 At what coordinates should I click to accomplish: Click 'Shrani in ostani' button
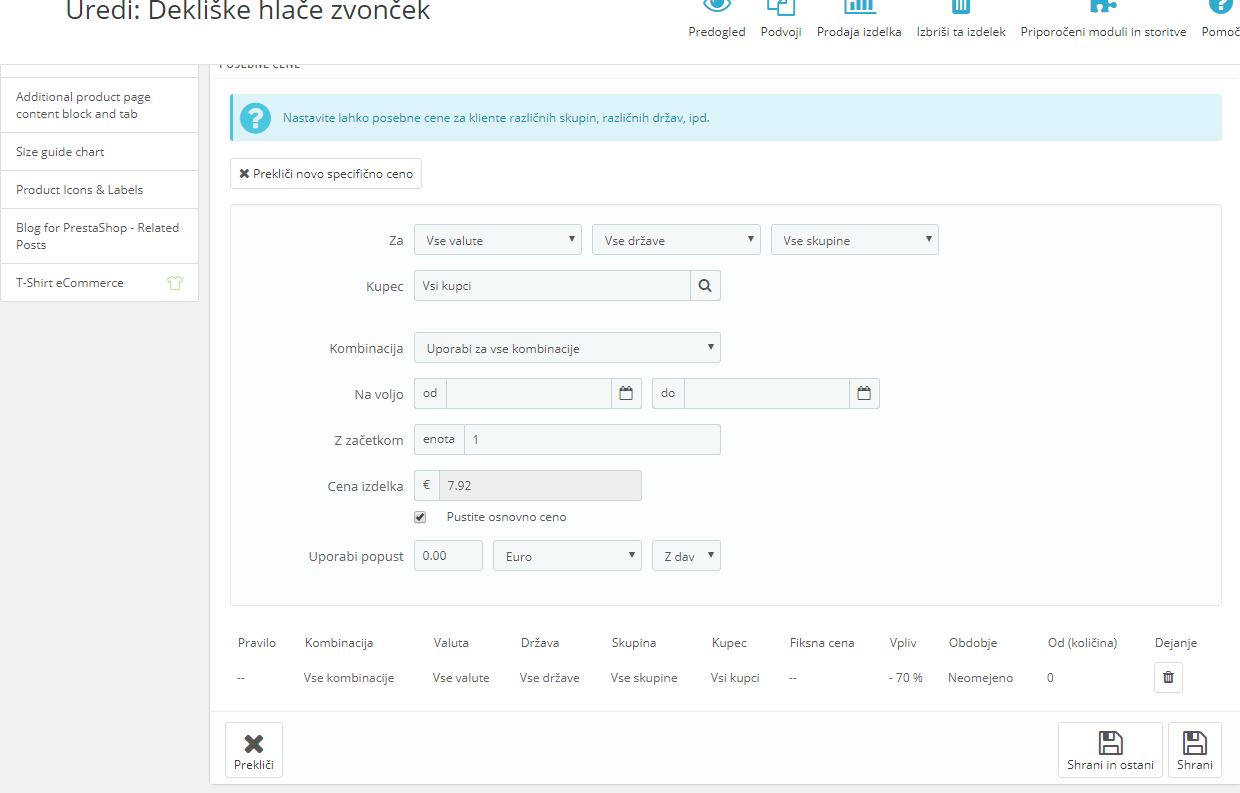(1110, 750)
